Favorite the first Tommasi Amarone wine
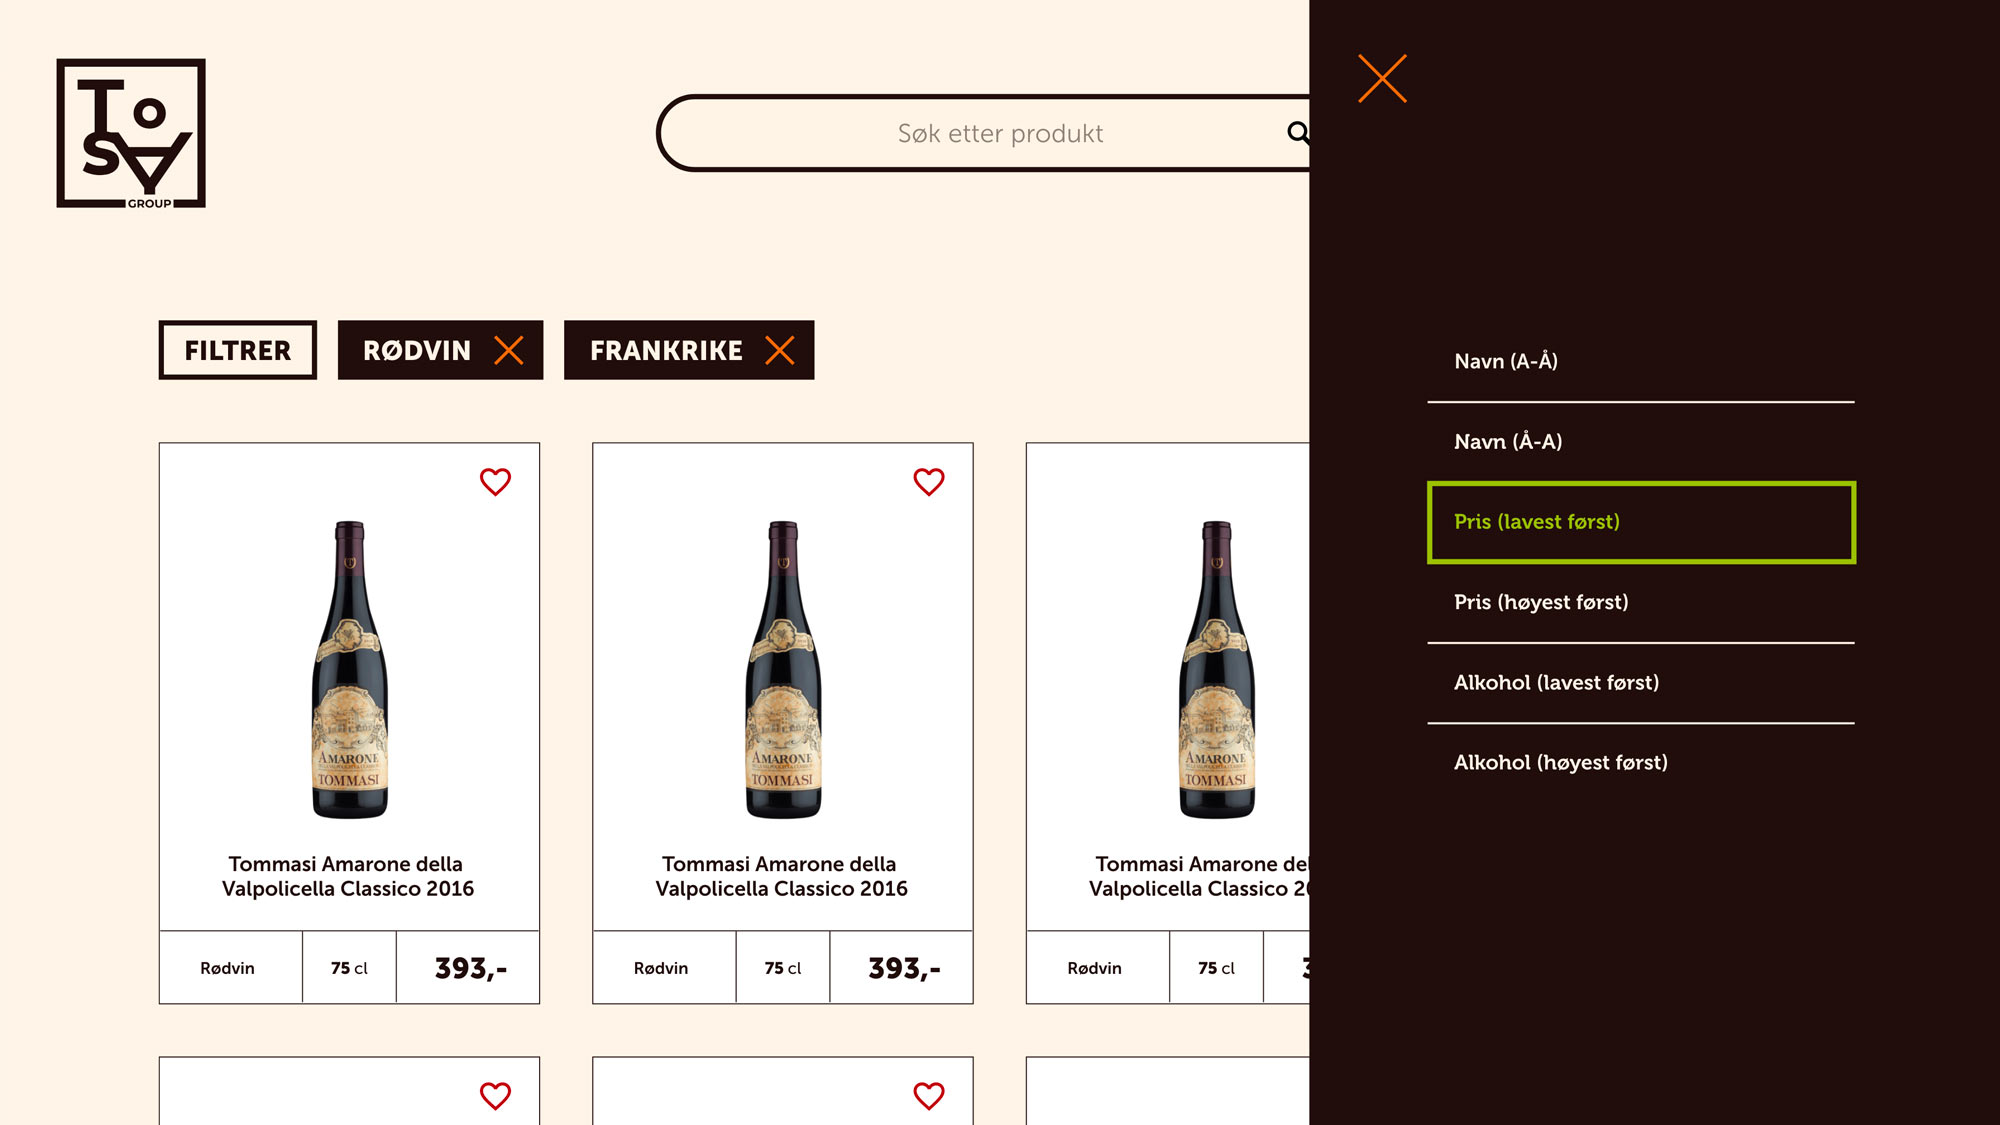Image resolution: width=2000 pixels, height=1125 pixels. 495,482
